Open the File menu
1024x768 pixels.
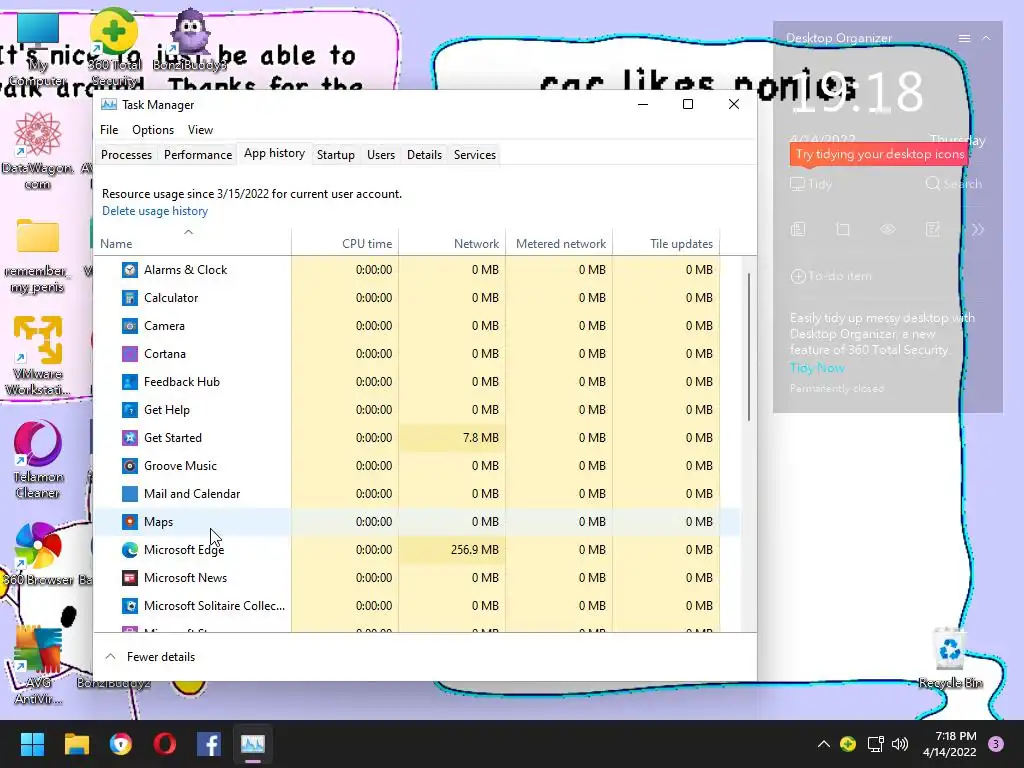pyautogui.click(x=109, y=130)
